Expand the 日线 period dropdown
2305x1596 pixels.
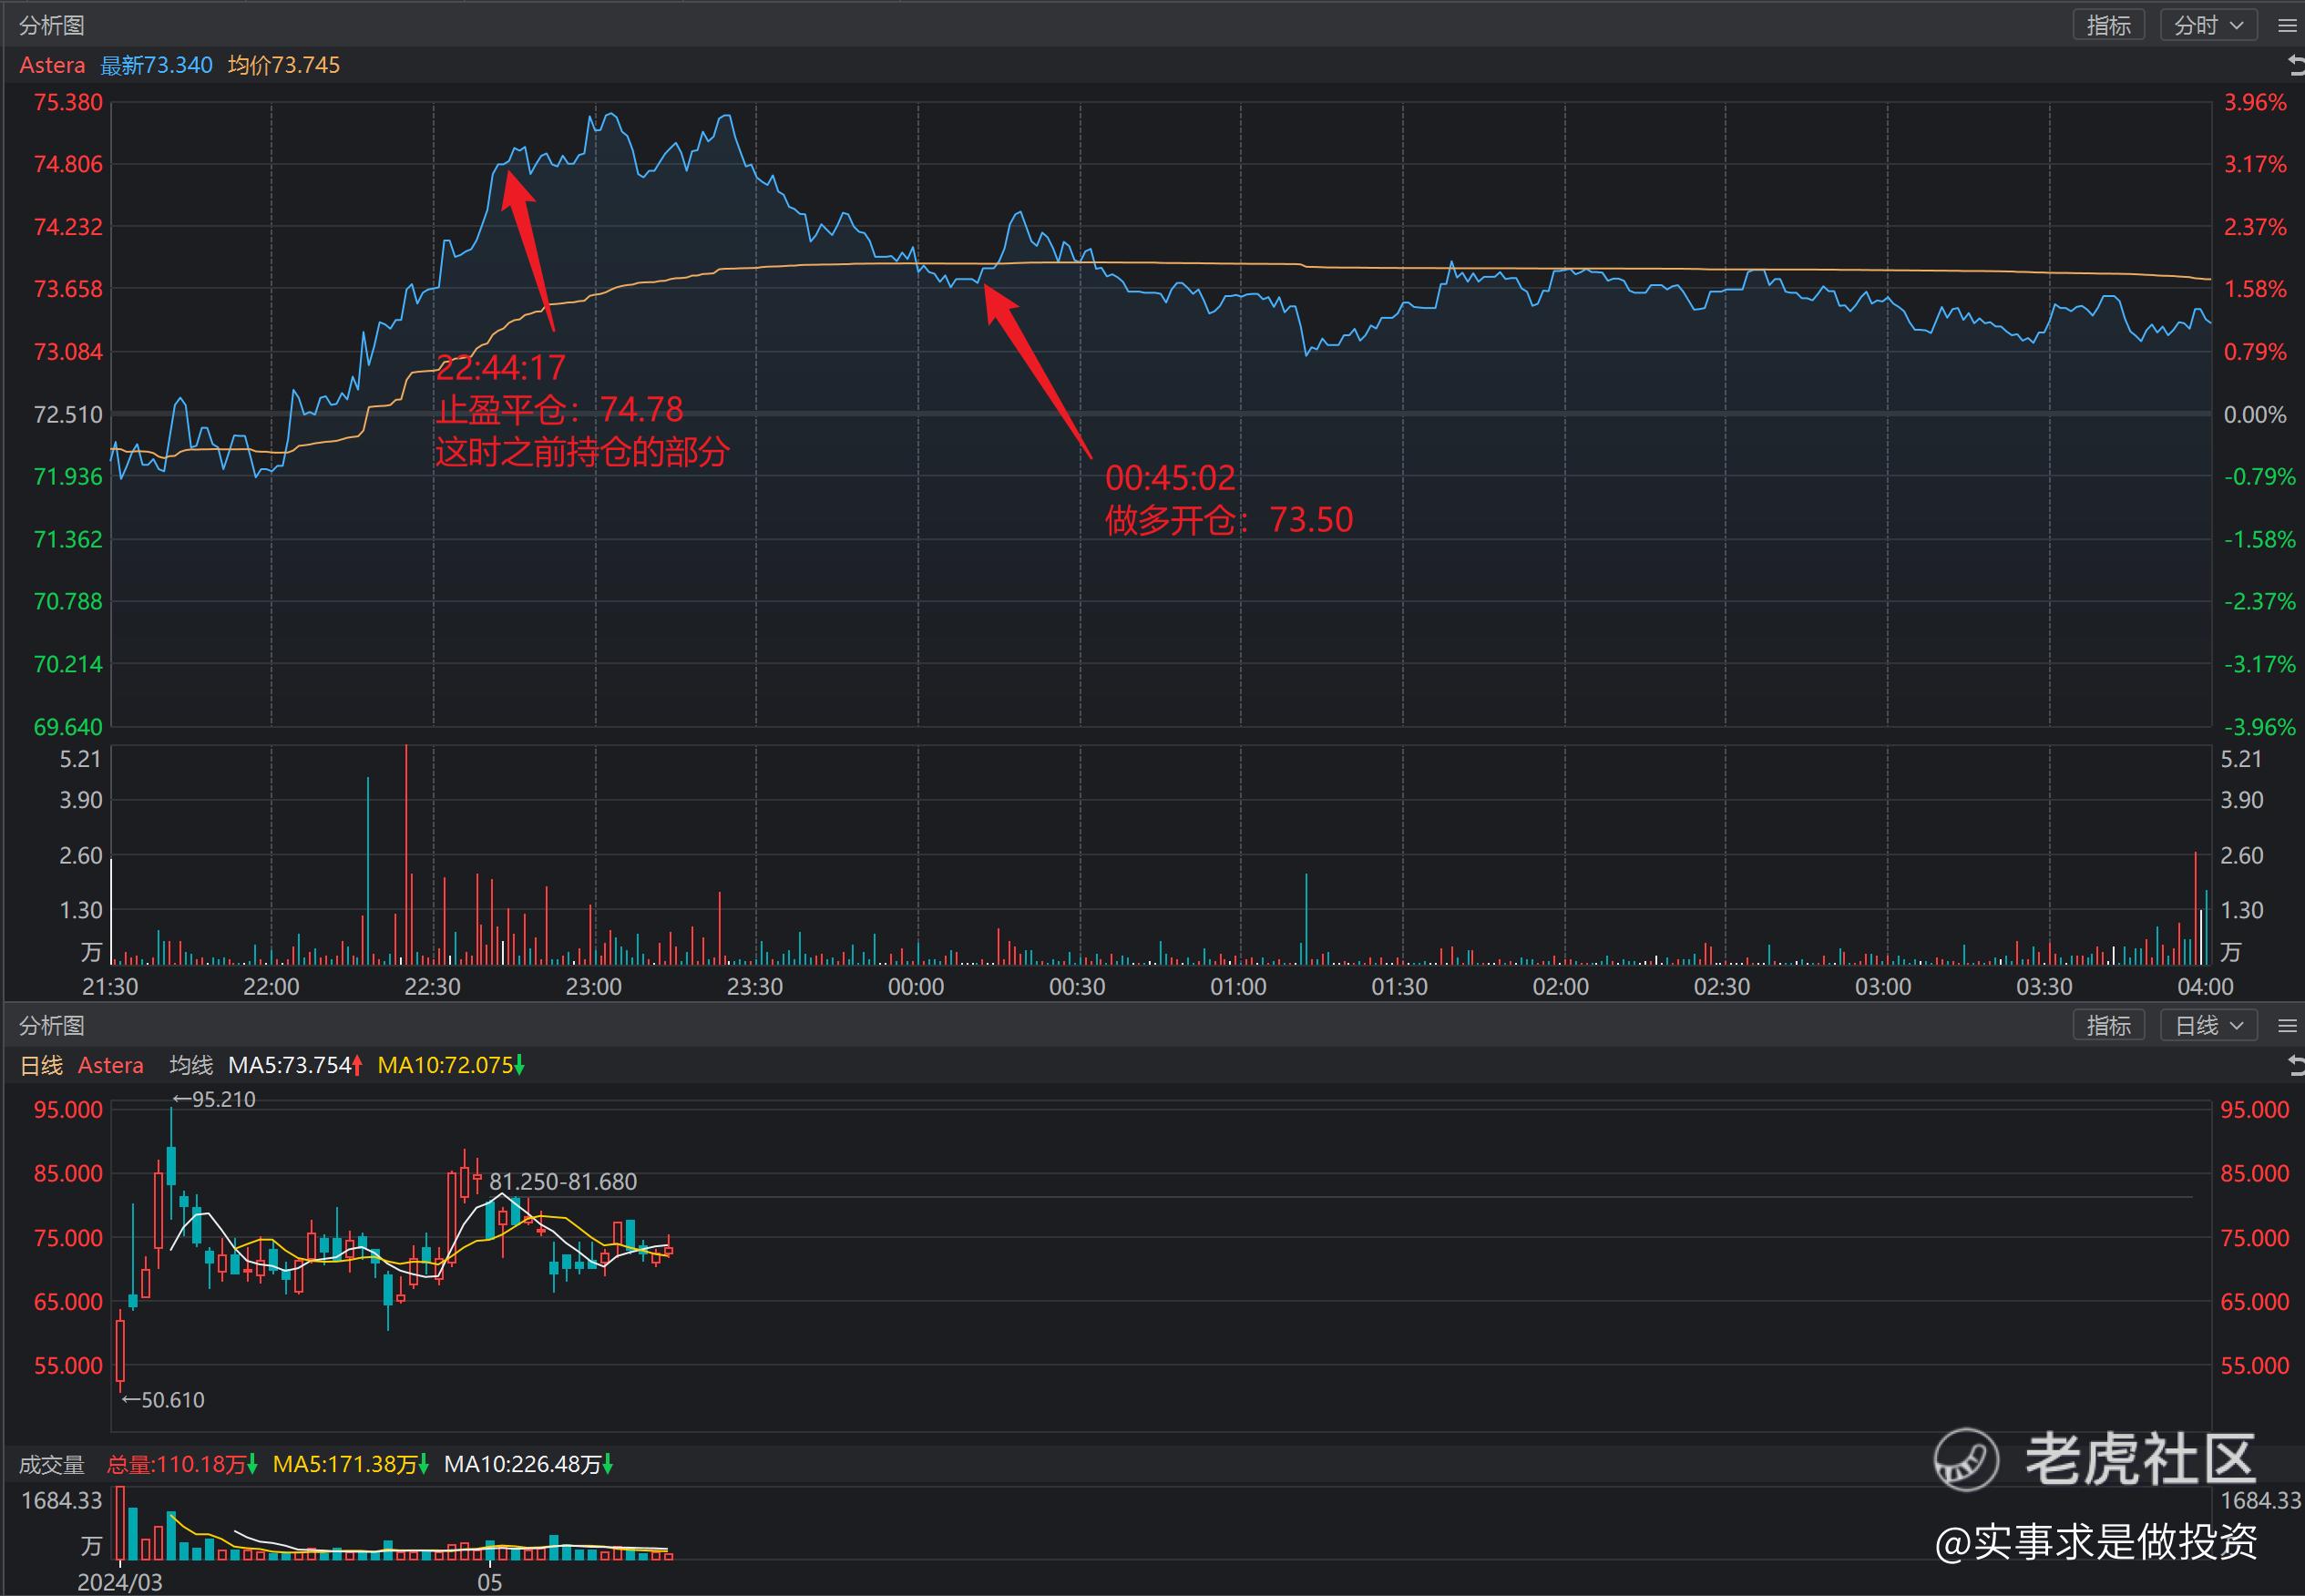tap(2208, 1026)
